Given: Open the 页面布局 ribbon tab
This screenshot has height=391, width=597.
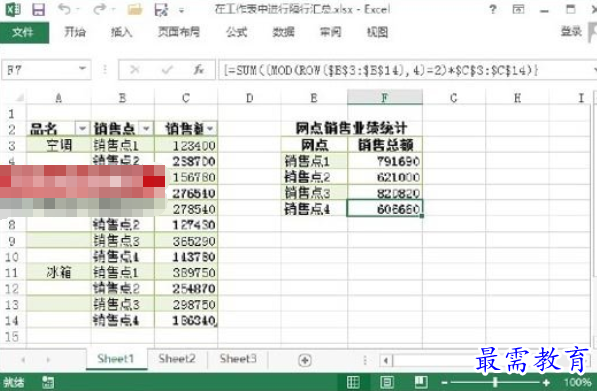Looking at the screenshot, I should [x=179, y=32].
